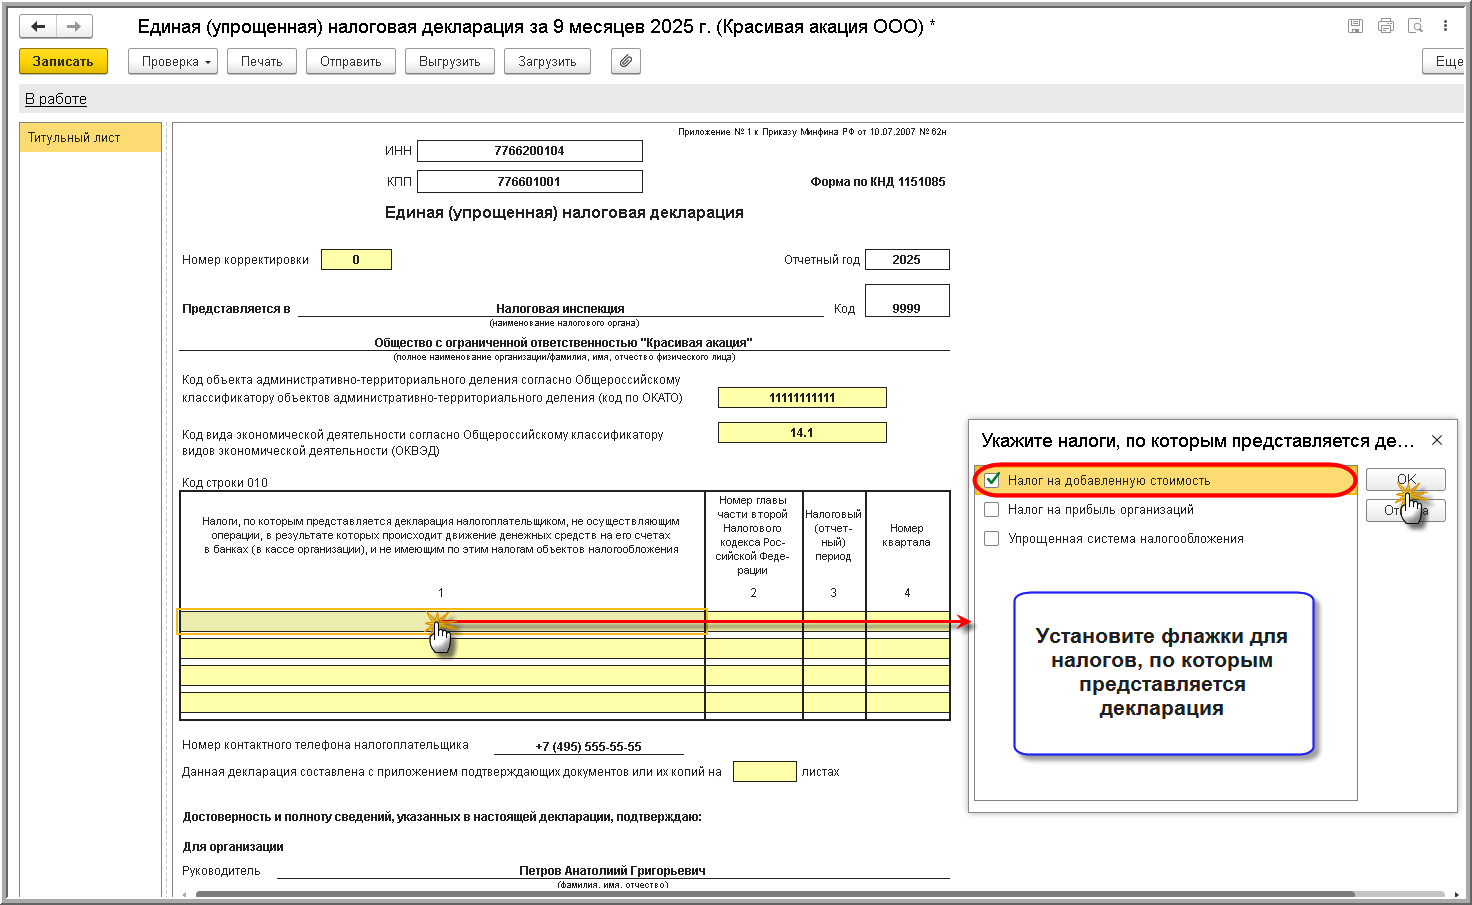Click the floppy disk save icon
The image size is (1472, 905).
click(x=1355, y=26)
